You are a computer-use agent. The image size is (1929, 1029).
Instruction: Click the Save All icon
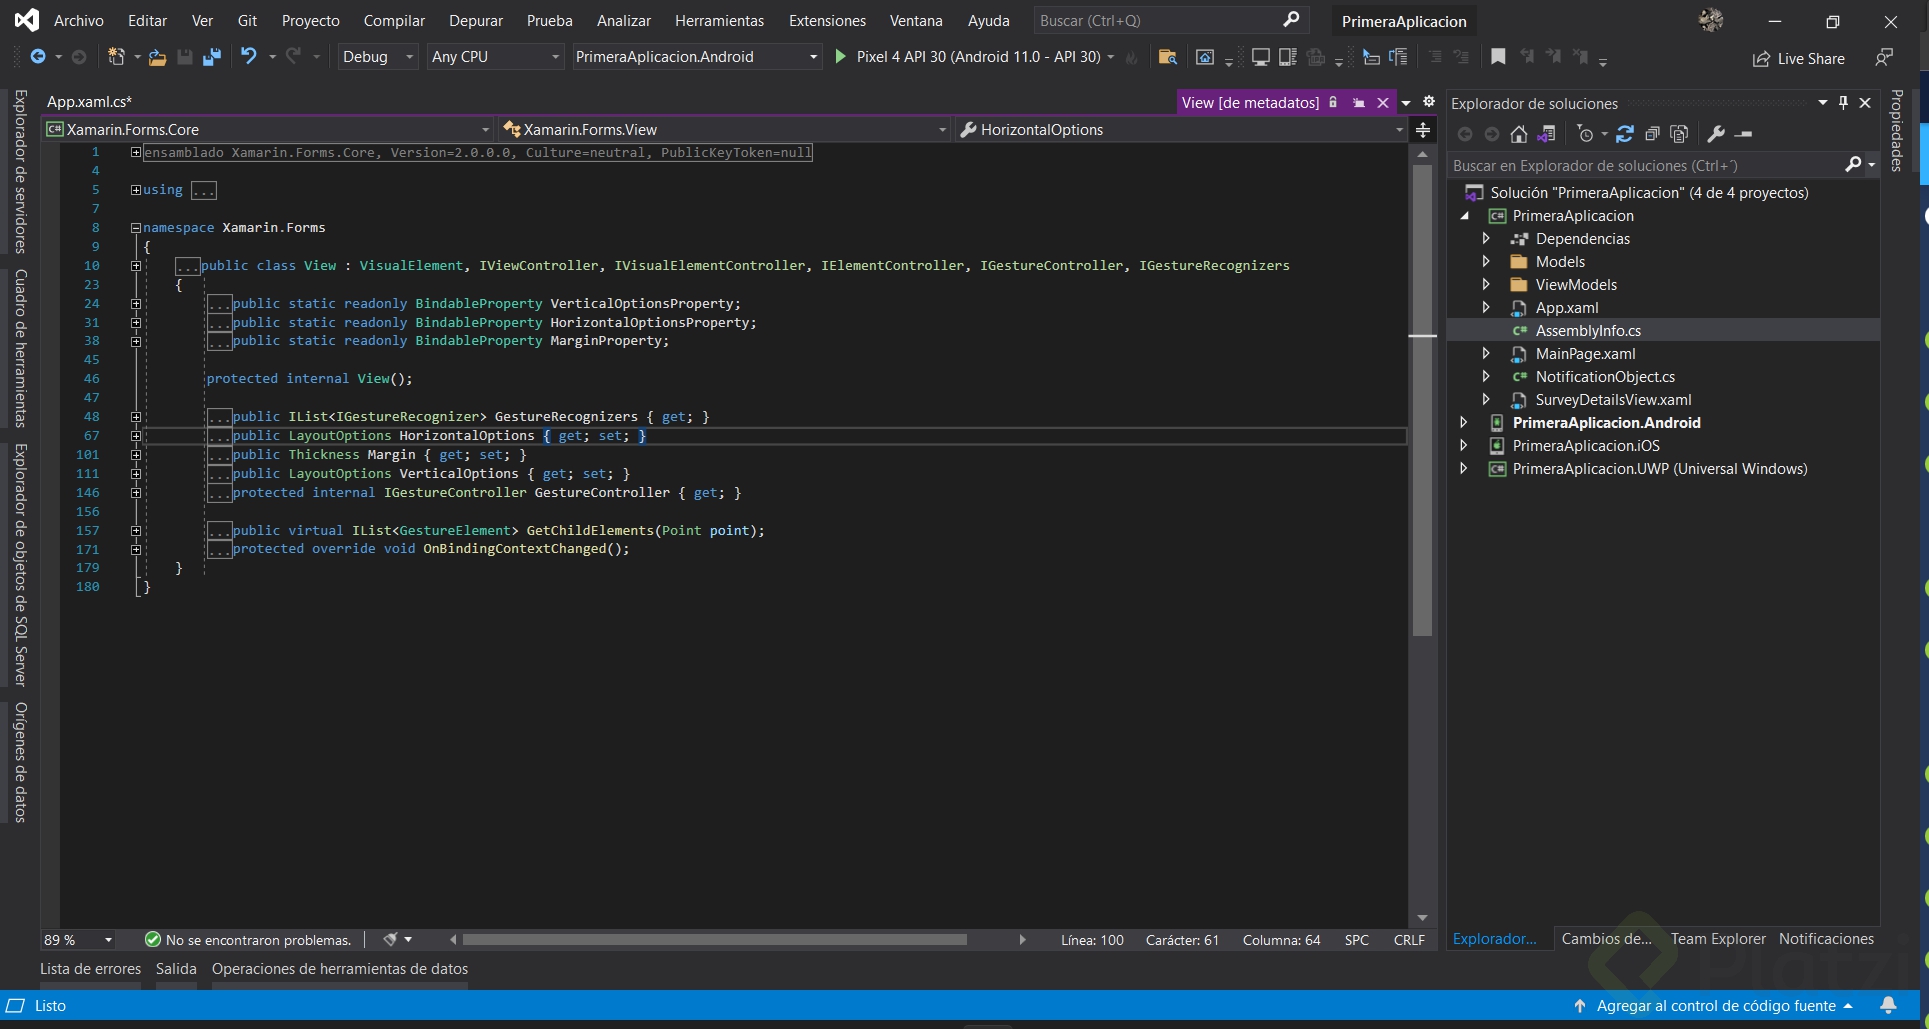[211, 57]
